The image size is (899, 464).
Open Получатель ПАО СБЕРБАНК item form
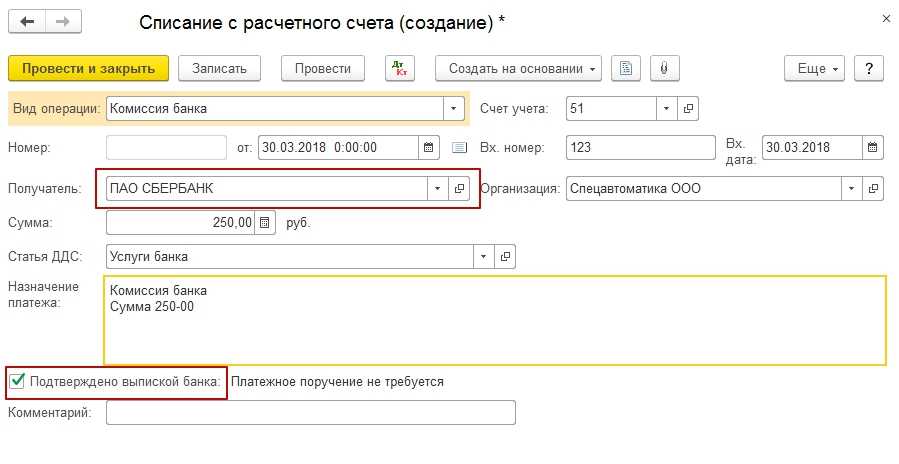point(459,188)
